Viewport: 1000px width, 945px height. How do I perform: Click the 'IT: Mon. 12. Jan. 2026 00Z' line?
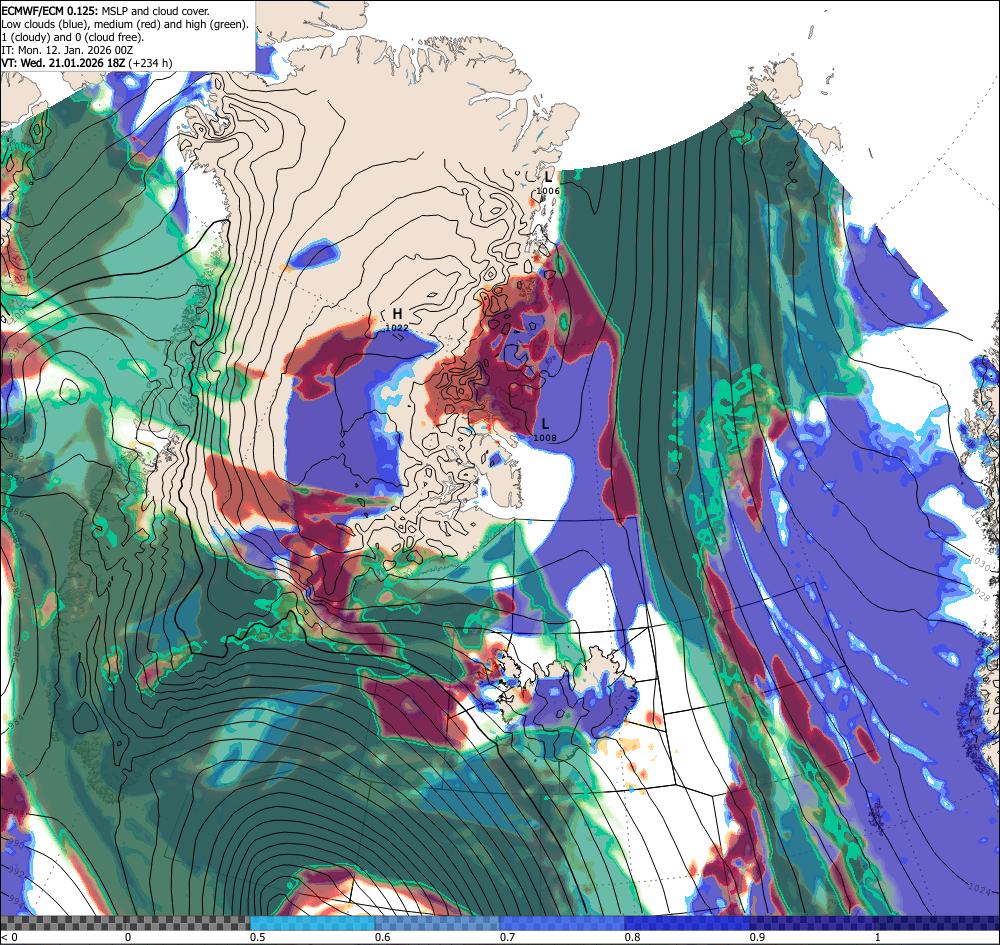pos(67,50)
